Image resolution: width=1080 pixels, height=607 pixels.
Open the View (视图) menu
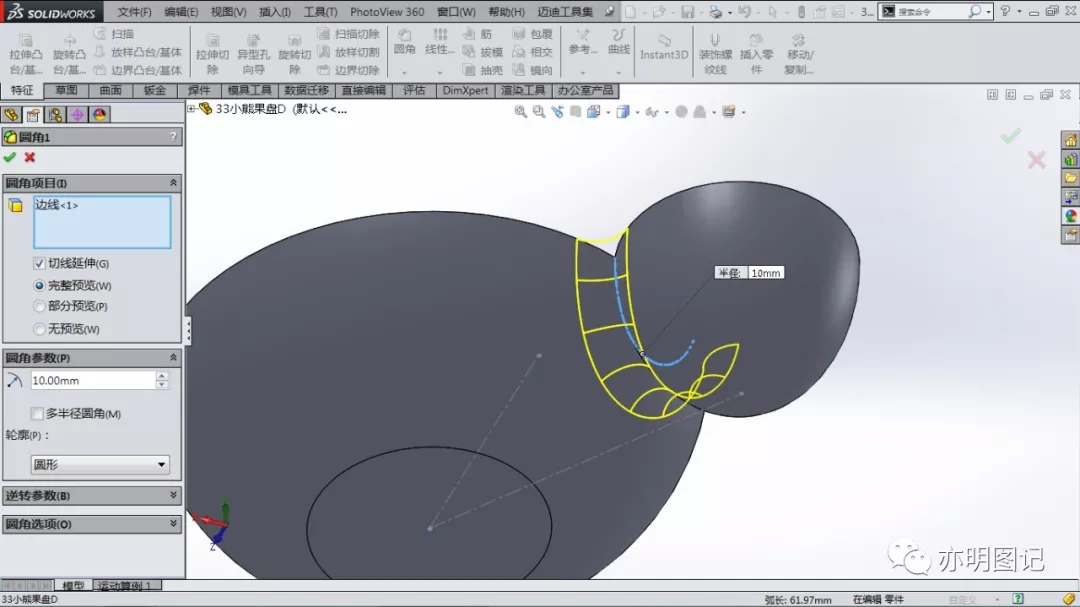tap(229, 12)
